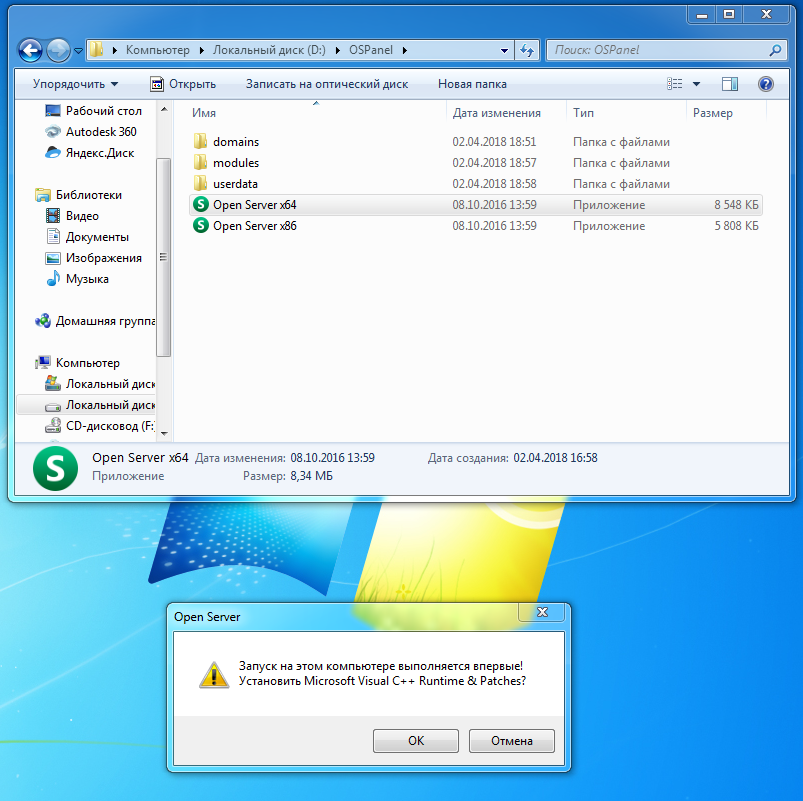Open the Упорядочить dropdown menu

[x=75, y=84]
